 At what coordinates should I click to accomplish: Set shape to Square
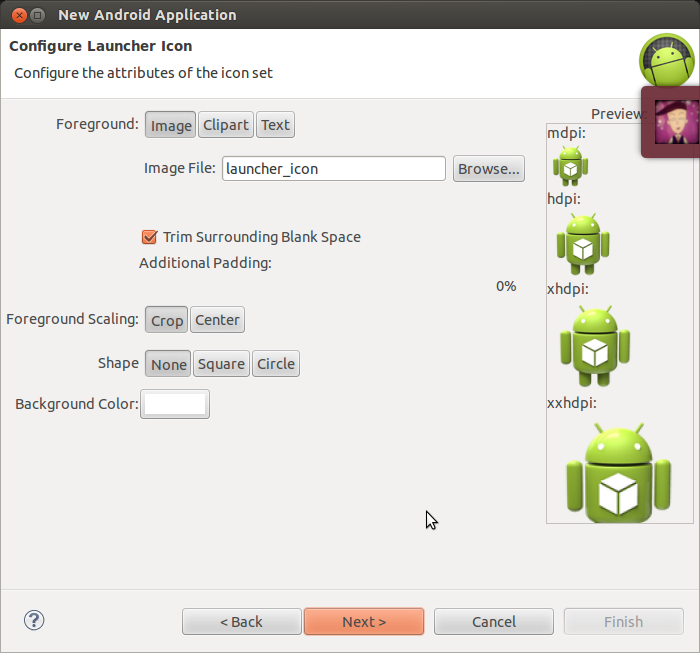(221, 364)
